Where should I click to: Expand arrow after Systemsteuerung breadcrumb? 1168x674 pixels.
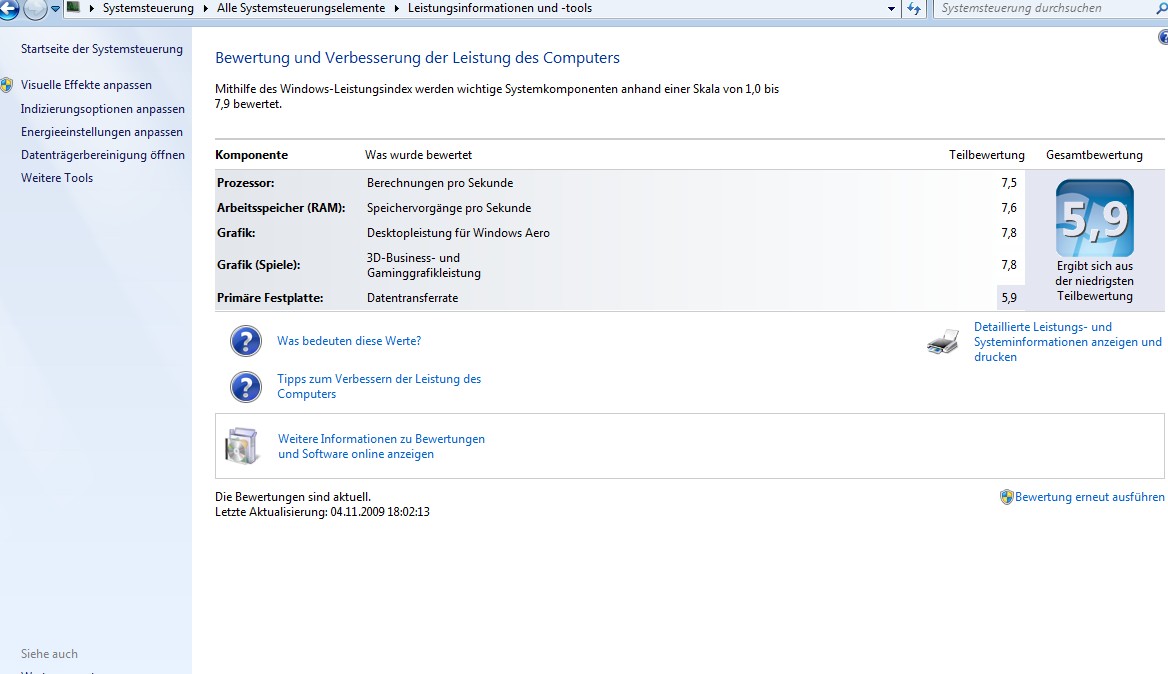coord(206,8)
